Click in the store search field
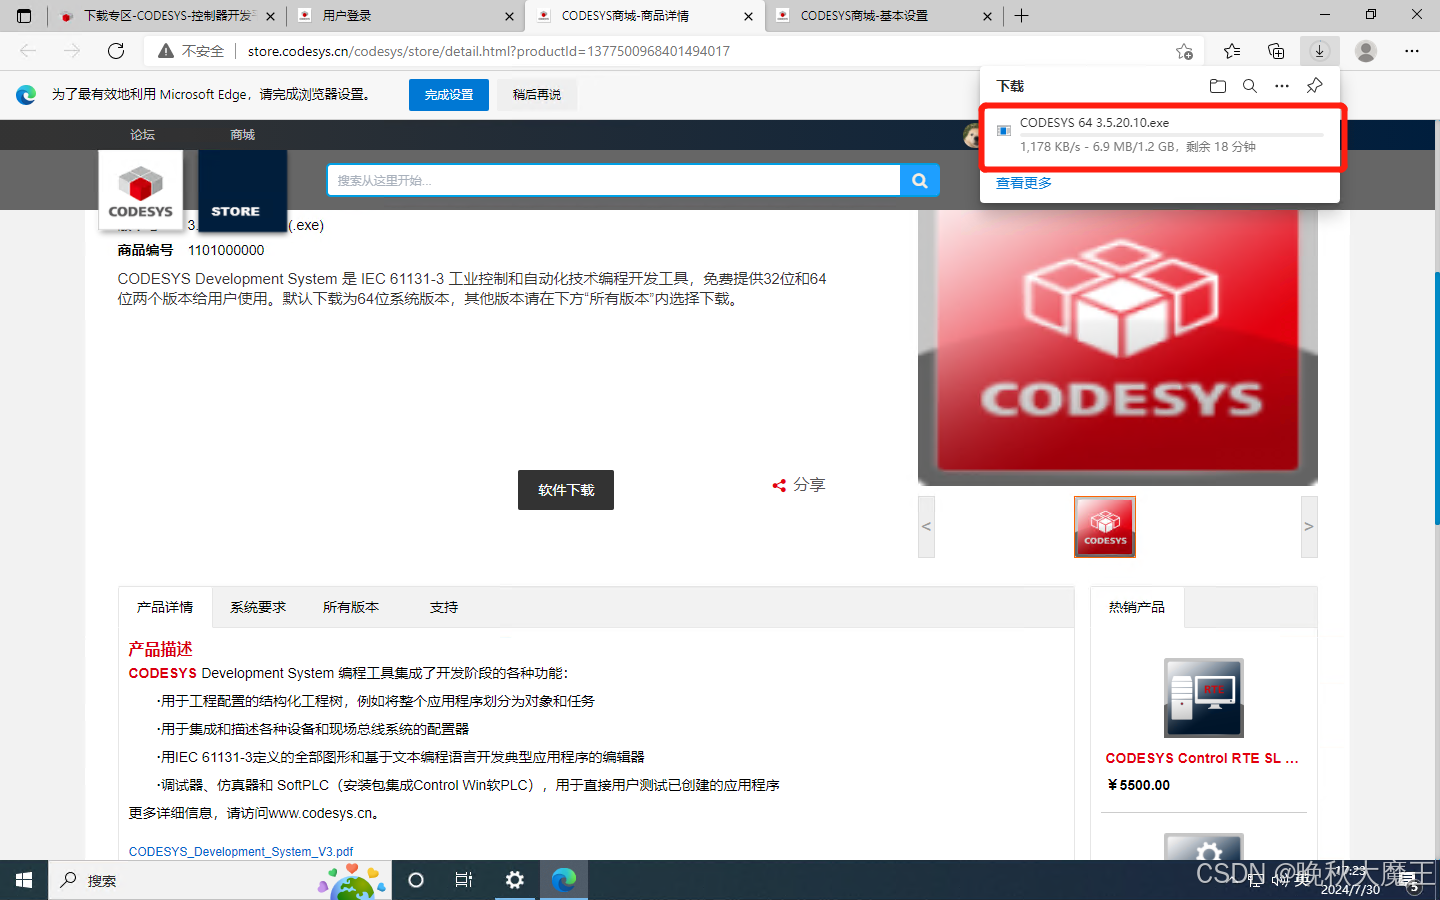Viewport: 1440px width, 900px height. coord(614,180)
